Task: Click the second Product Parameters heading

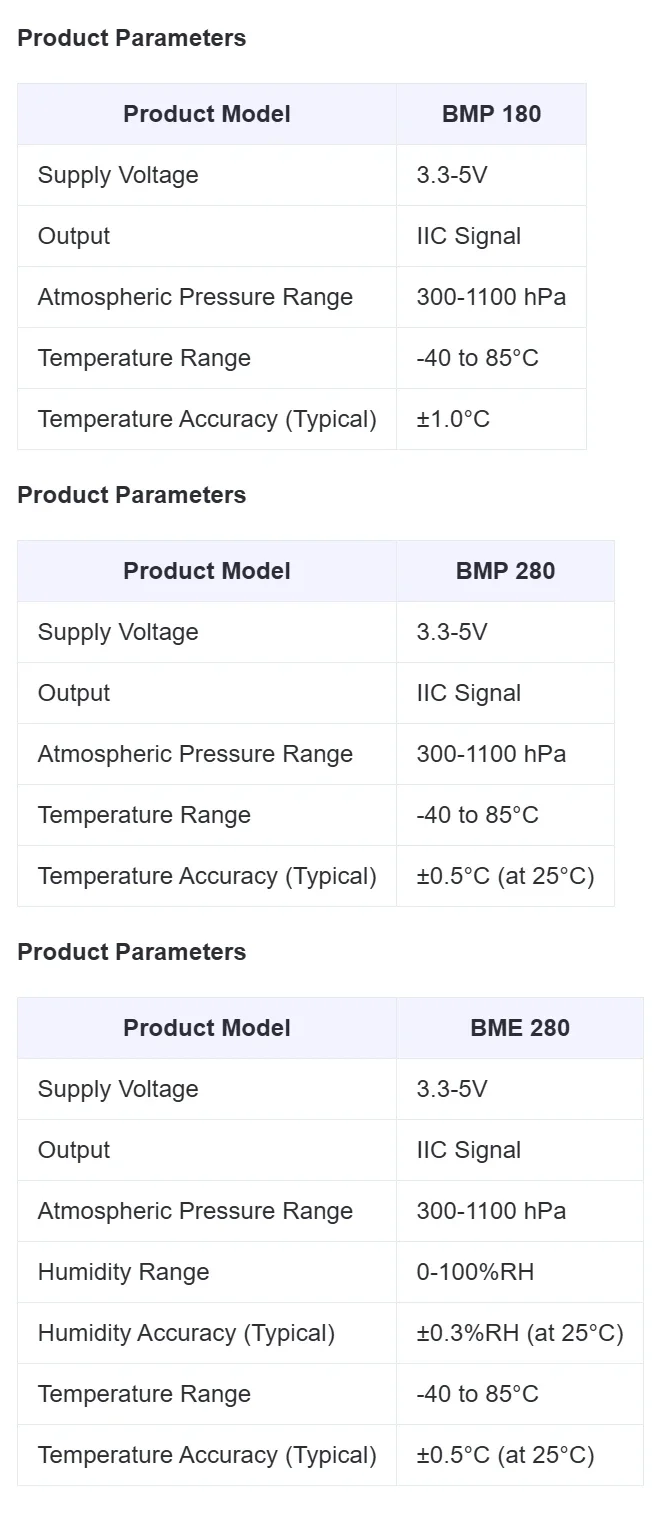Action: [132, 495]
